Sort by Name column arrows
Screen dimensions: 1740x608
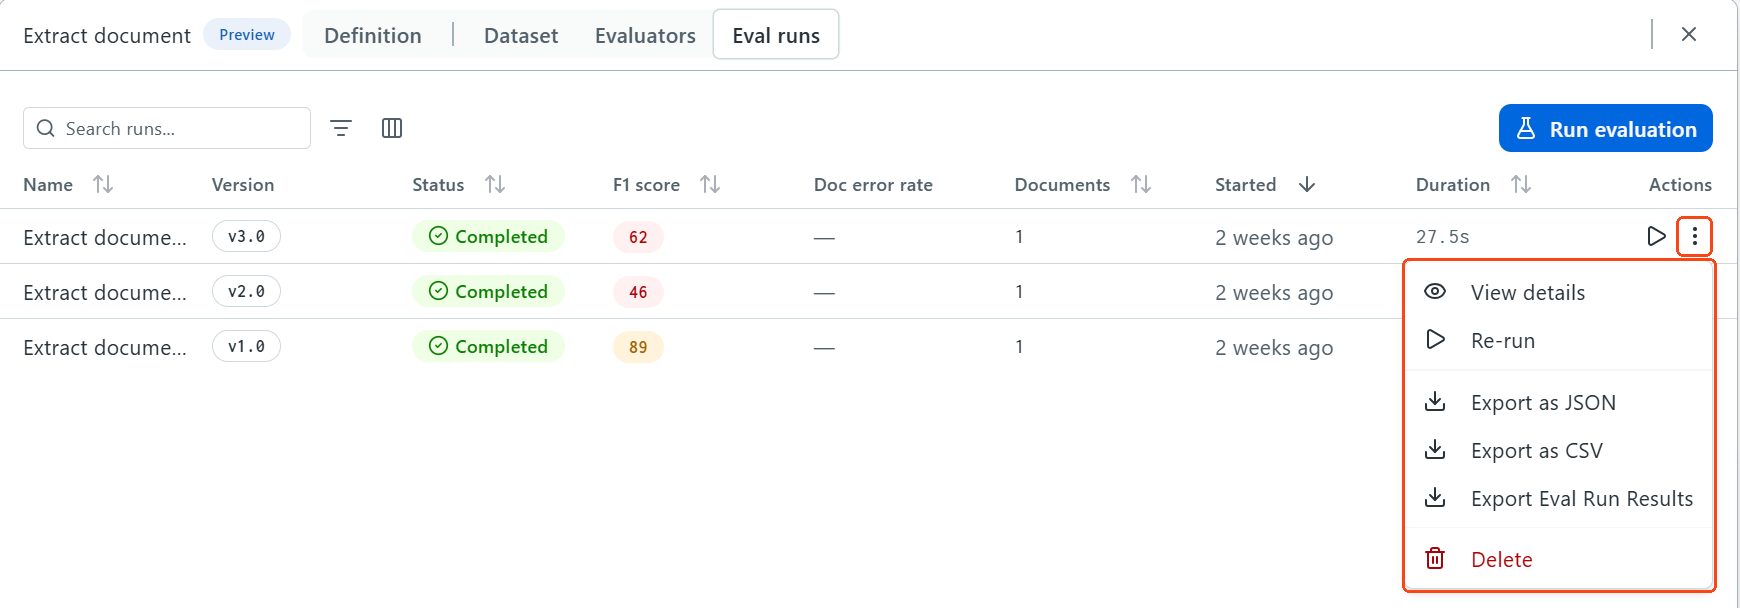tap(103, 184)
